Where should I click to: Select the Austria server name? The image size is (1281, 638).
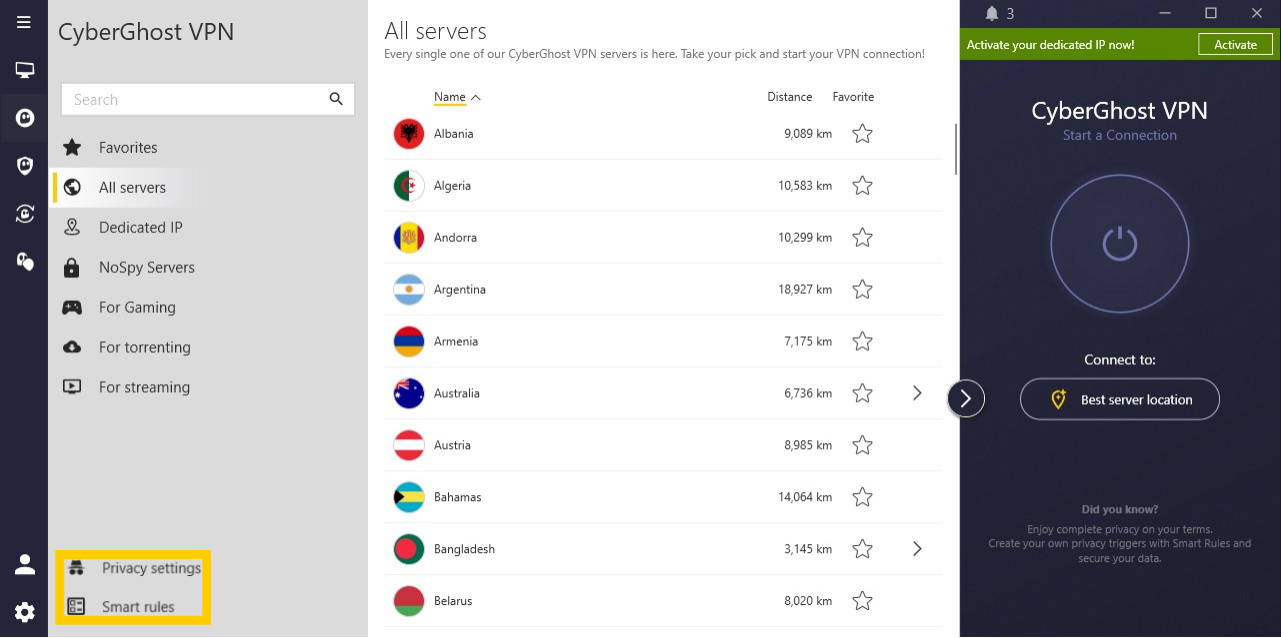[452, 445]
